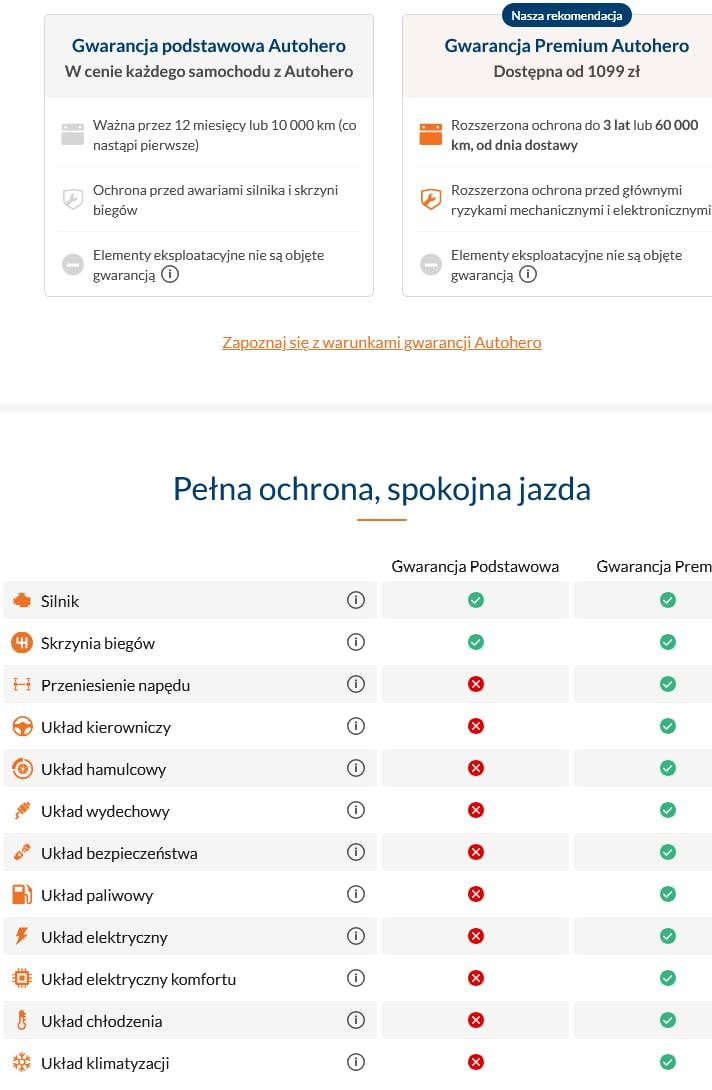
Task: Open the Autohero warranty terms link
Action: [381, 342]
